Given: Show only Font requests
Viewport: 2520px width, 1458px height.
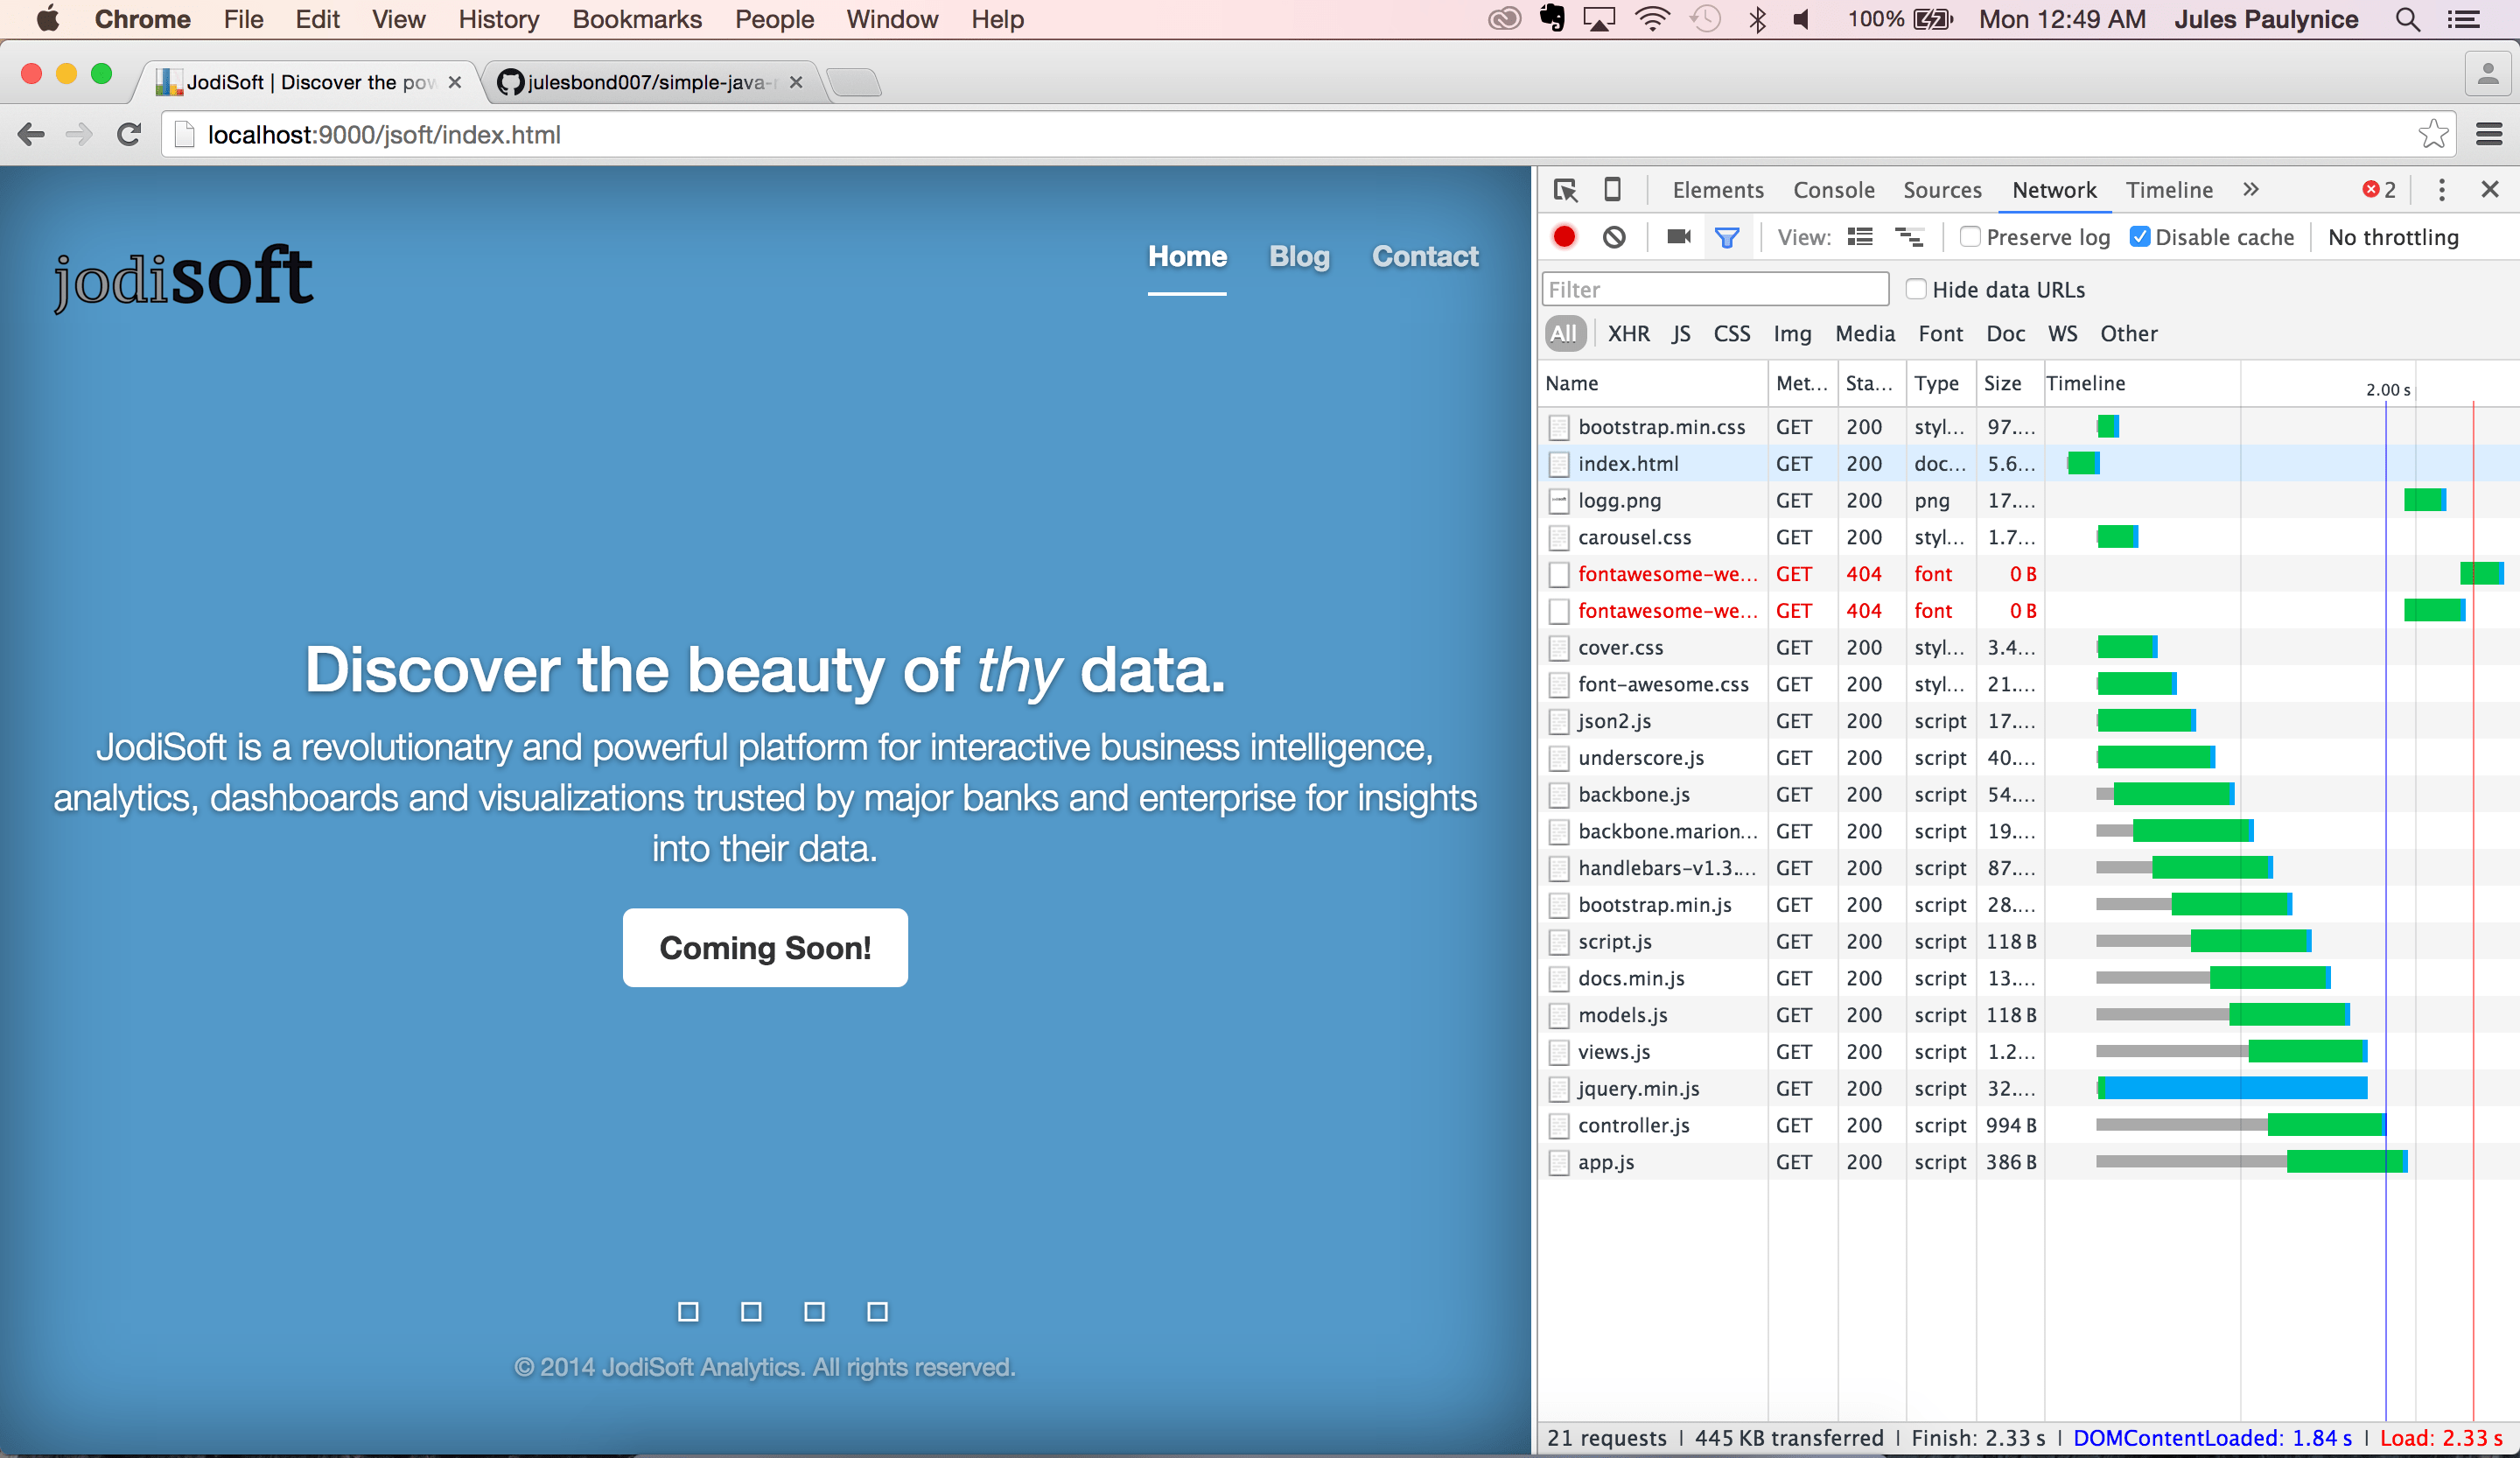Looking at the screenshot, I should click(1940, 333).
